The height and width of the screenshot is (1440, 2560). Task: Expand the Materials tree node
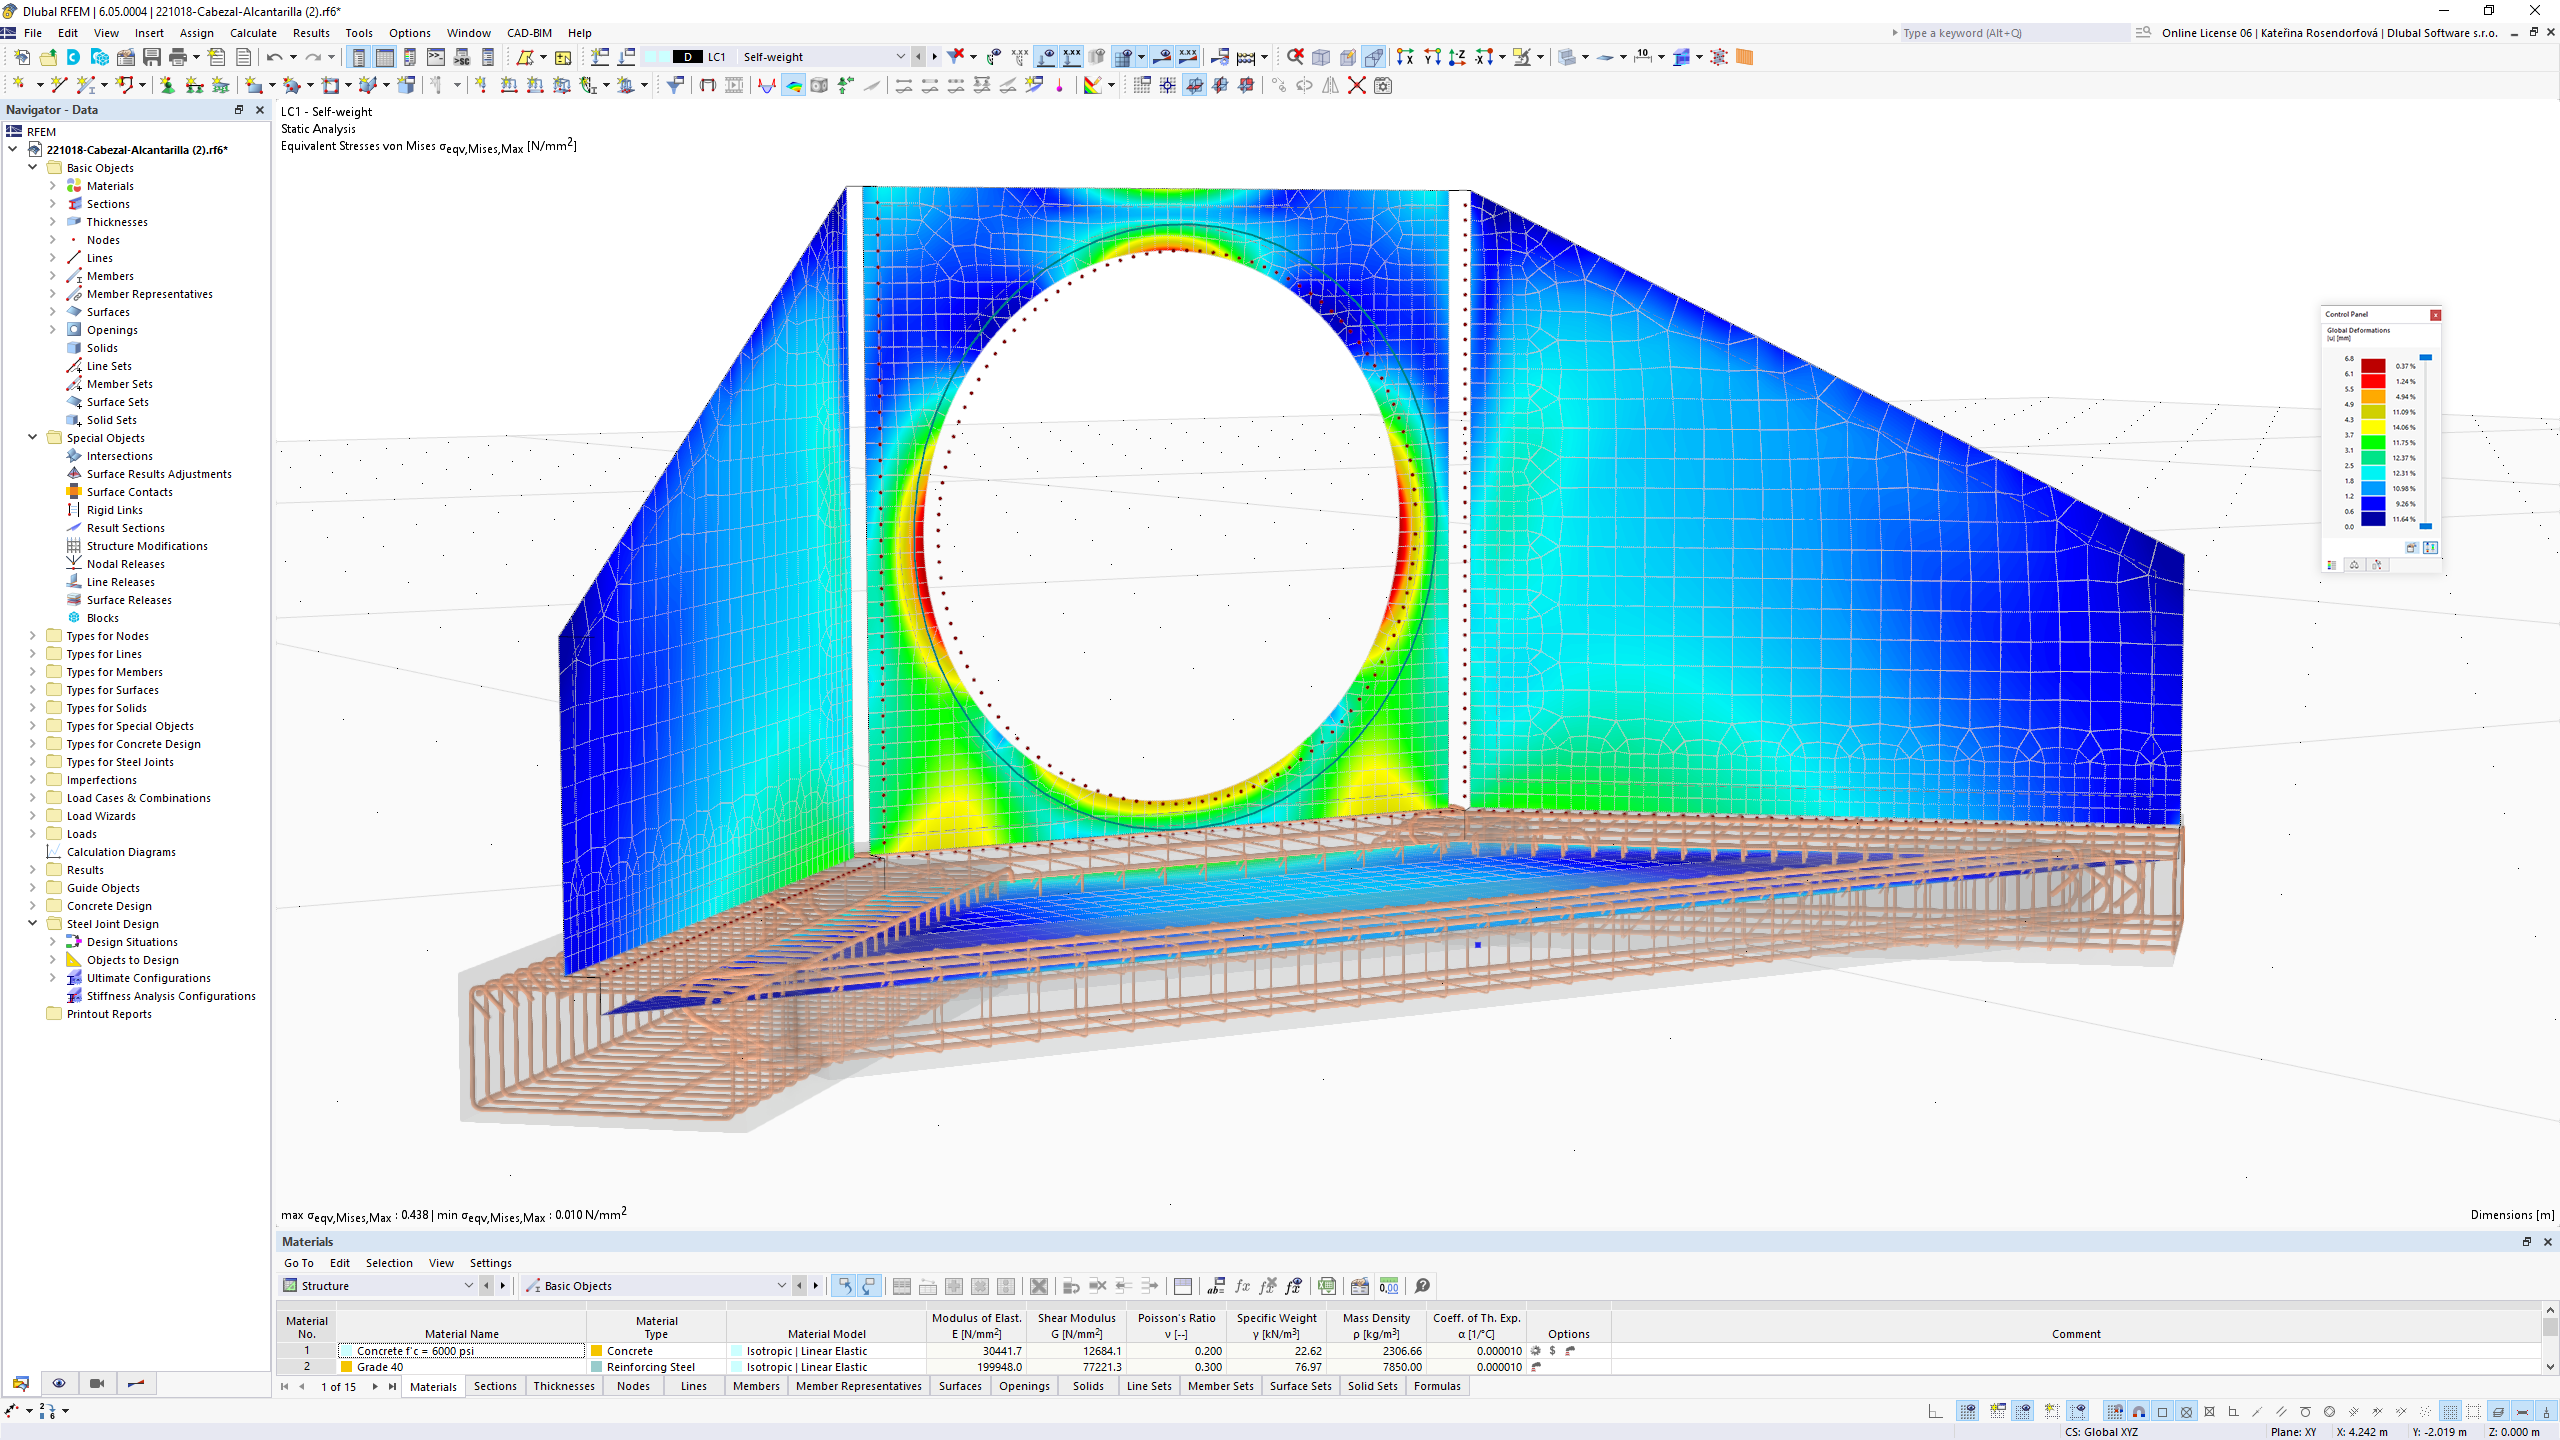point(53,186)
